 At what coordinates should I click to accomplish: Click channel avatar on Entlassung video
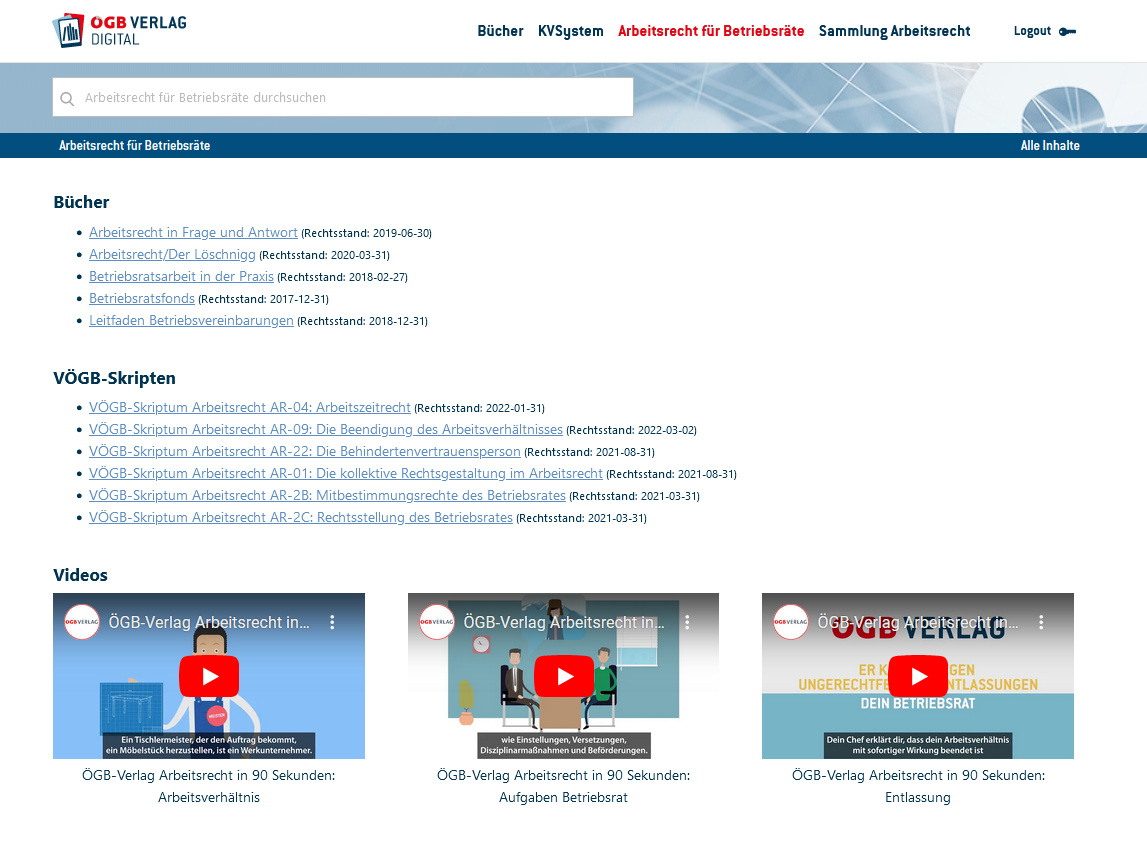coord(791,622)
